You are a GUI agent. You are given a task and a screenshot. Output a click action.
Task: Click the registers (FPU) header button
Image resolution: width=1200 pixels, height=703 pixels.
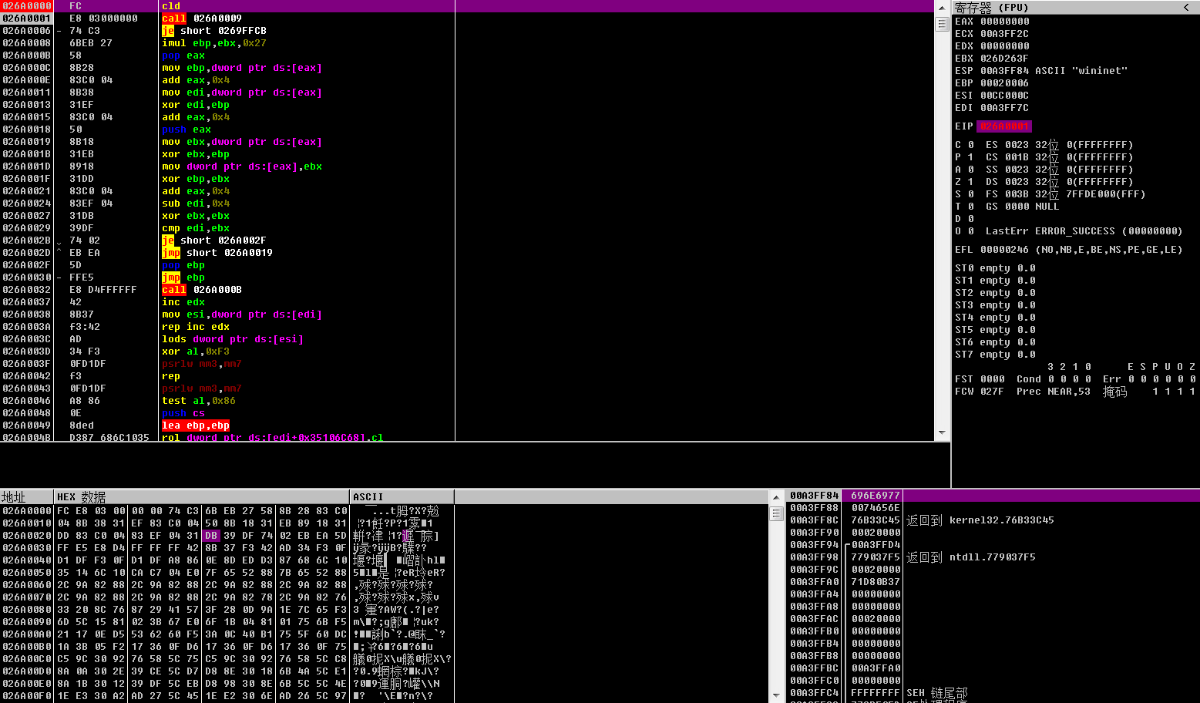tap(1075, 7)
